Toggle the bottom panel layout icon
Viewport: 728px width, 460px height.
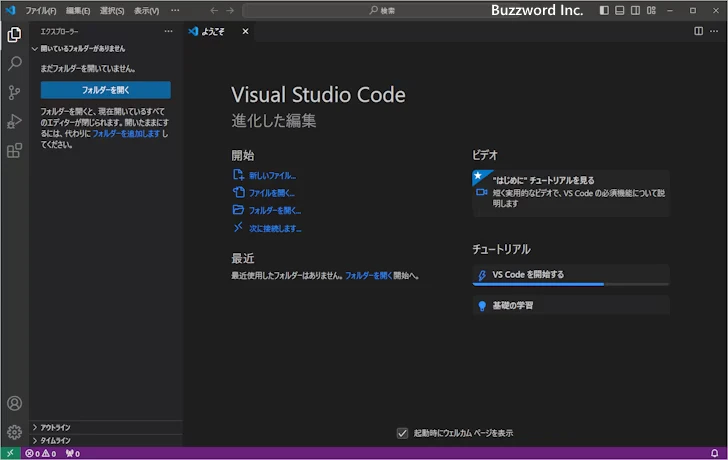point(619,10)
